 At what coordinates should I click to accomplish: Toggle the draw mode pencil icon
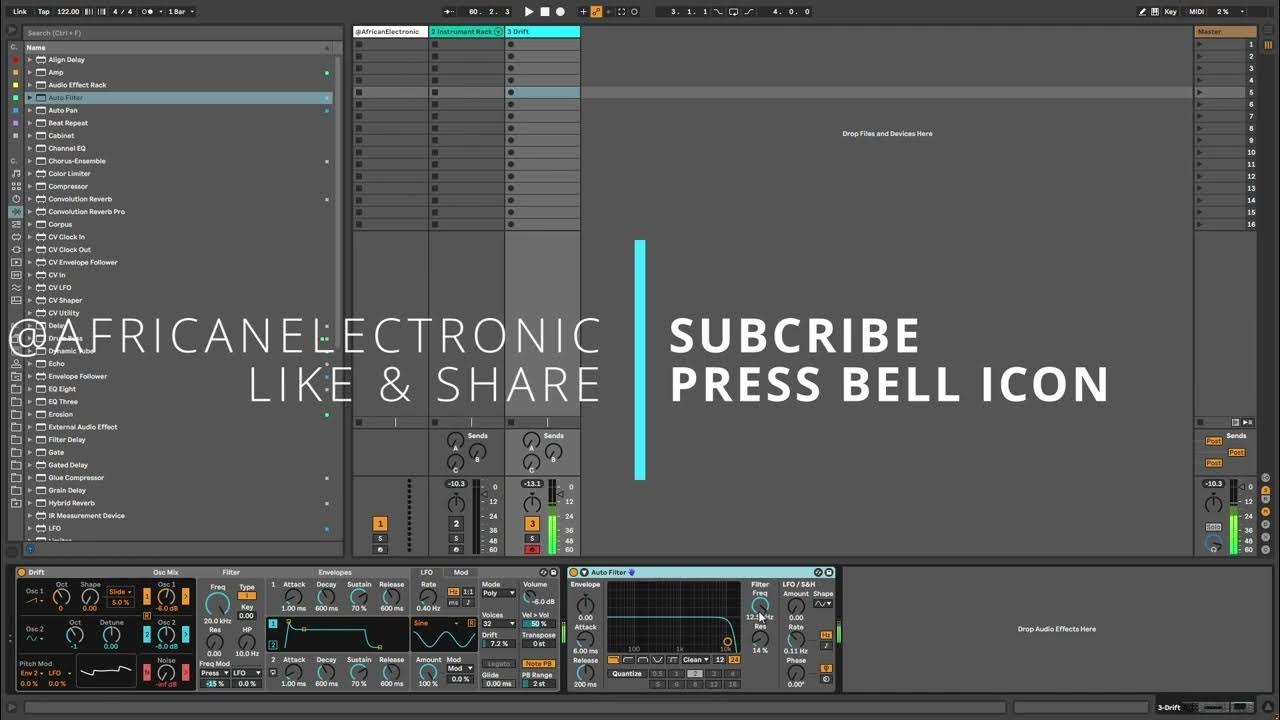1143,12
